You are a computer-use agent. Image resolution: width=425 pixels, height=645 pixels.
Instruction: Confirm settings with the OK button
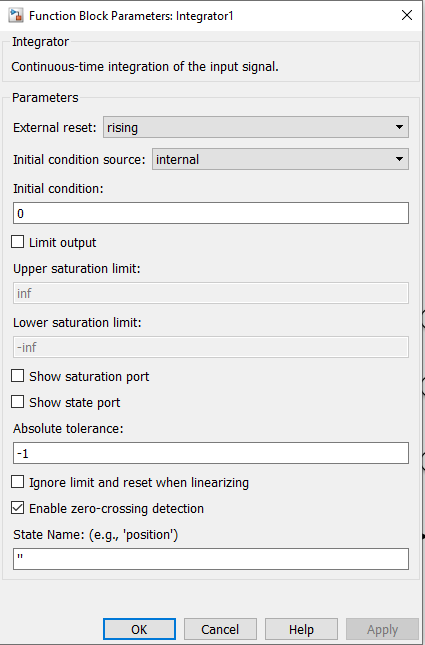(x=139, y=629)
